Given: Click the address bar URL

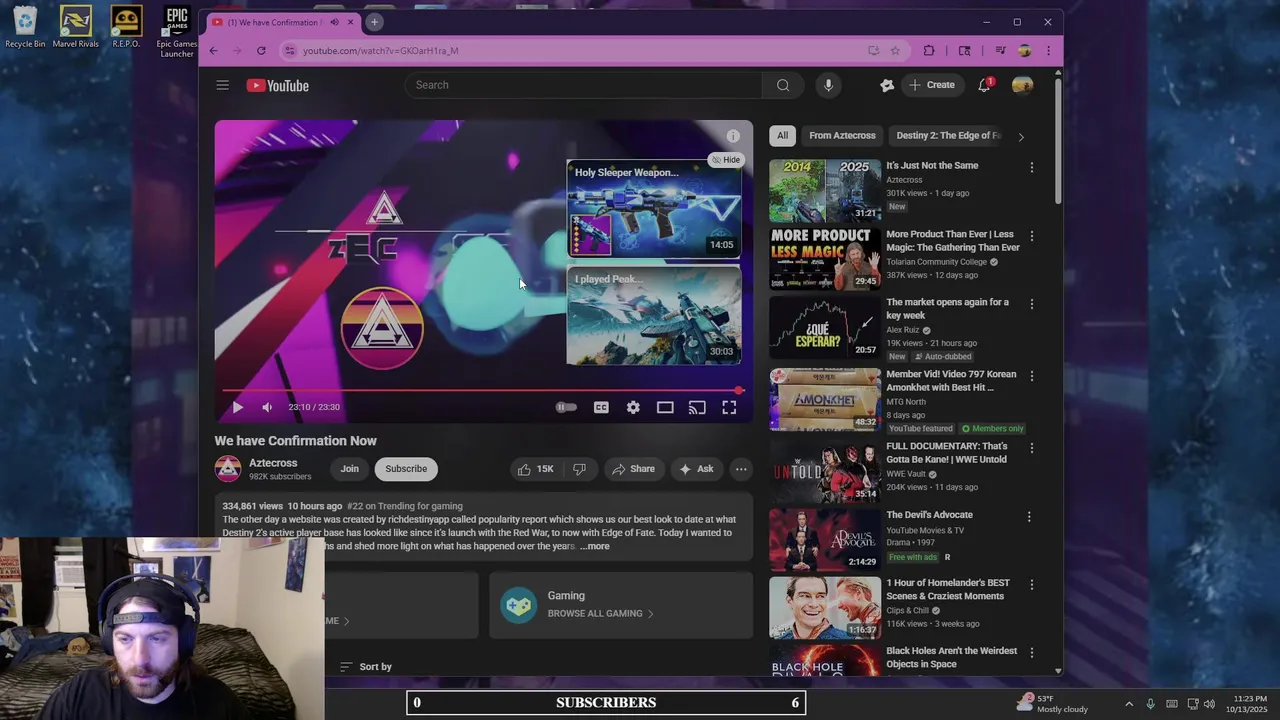Looking at the screenshot, I should (380, 51).
